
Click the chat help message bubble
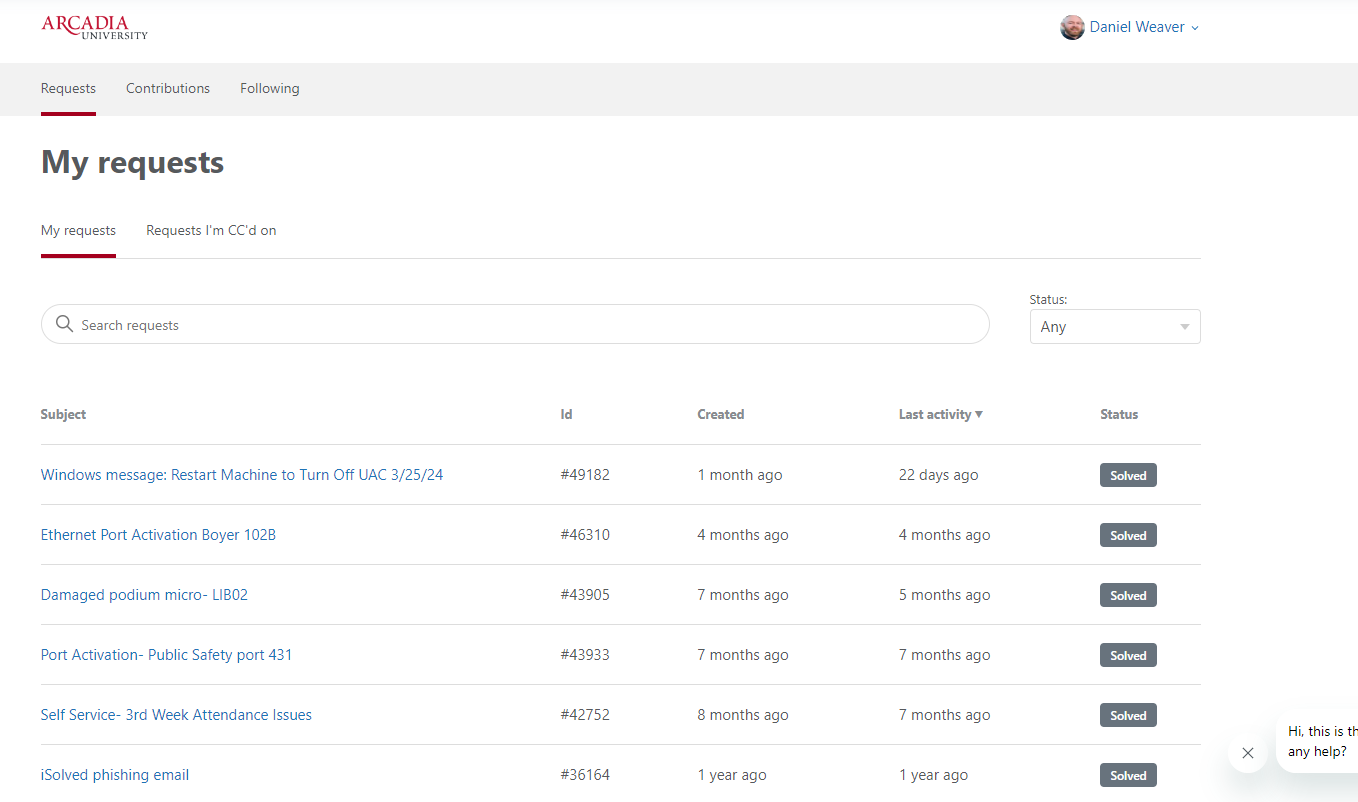pyautogui.click(x=1320, y=741)
